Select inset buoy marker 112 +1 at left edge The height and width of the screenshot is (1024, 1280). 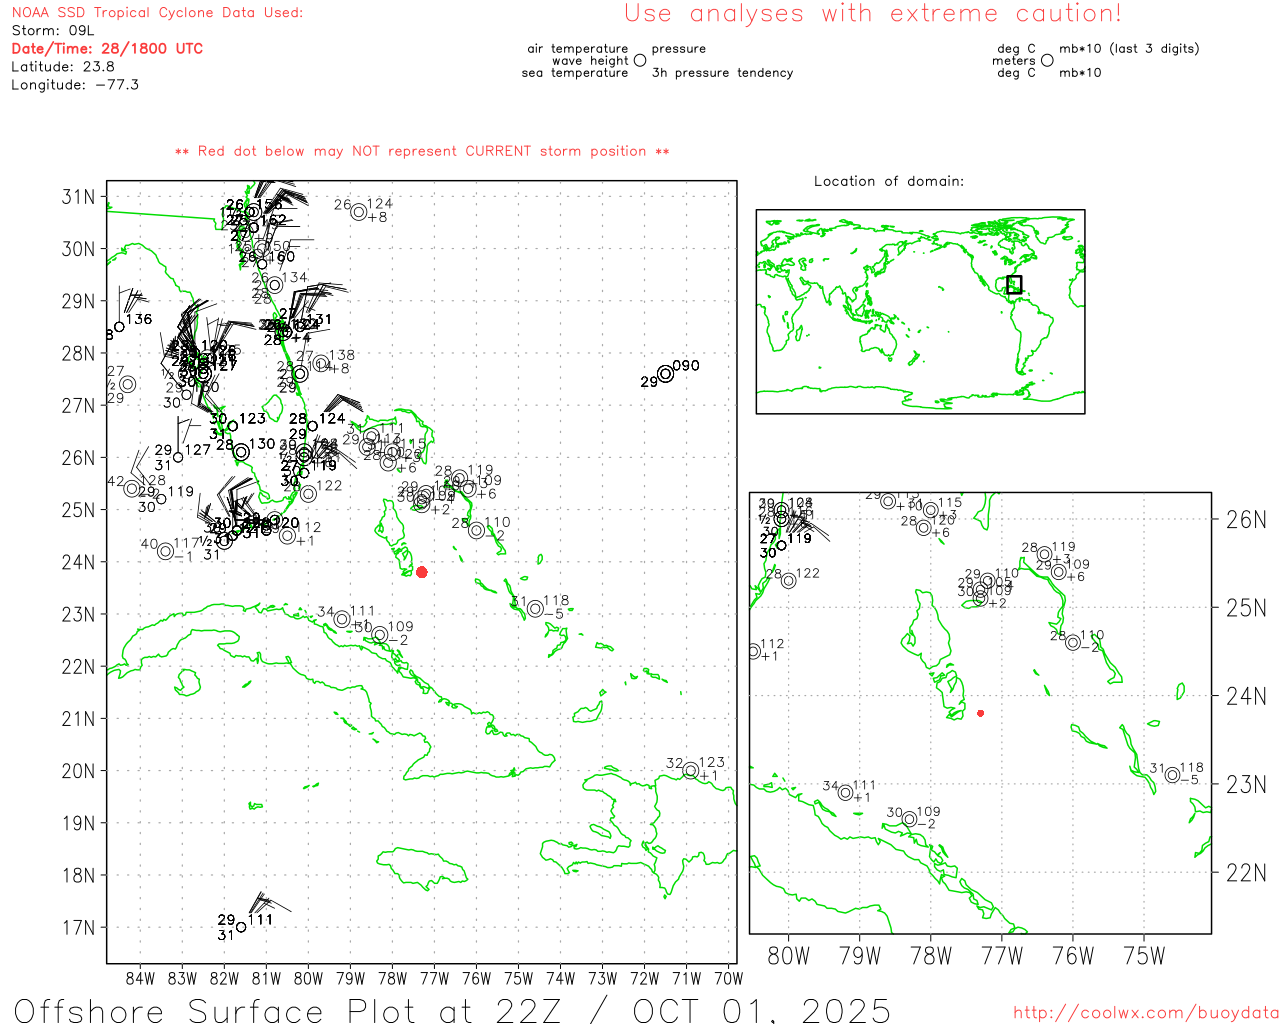point(754,651)
